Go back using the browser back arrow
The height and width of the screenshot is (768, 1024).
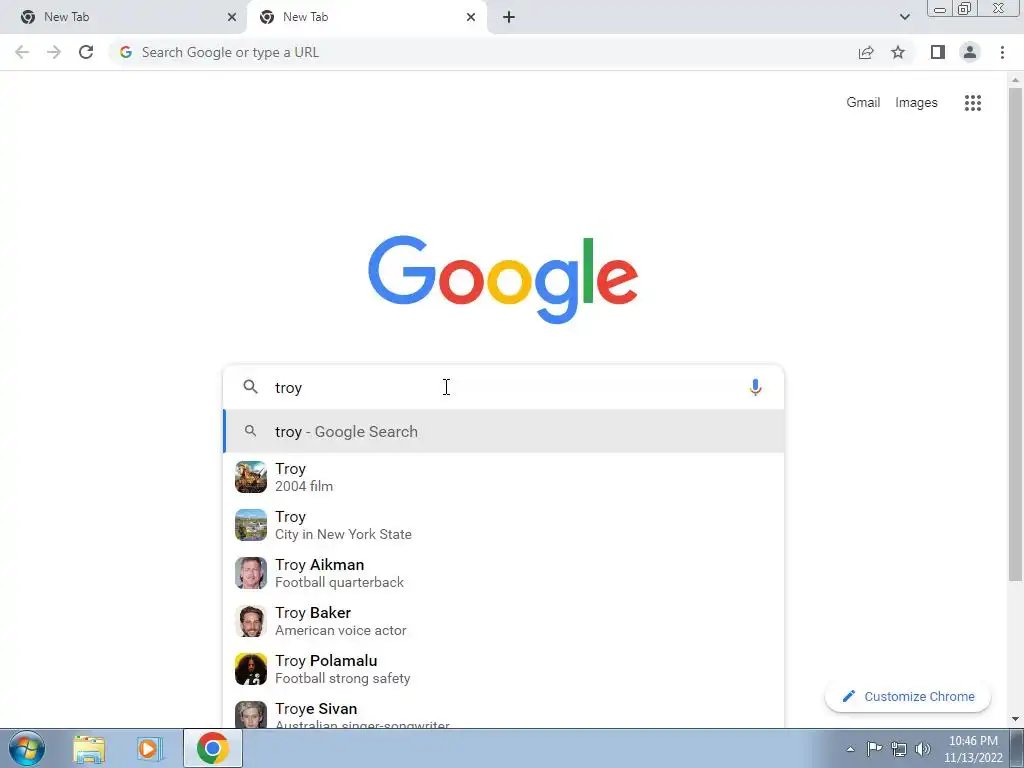click(22, 52)
